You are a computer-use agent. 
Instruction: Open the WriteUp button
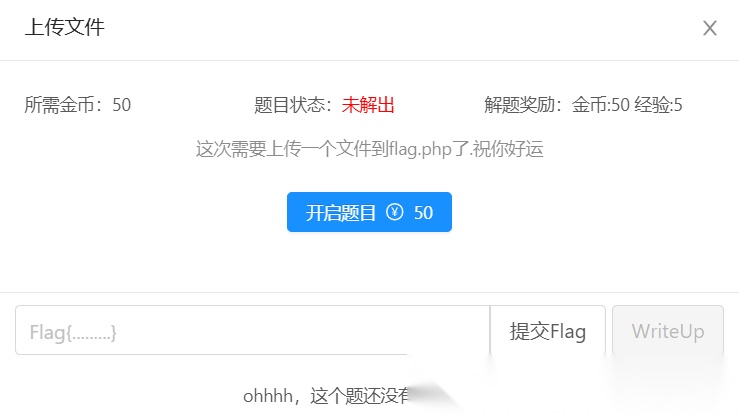point(668,330)
